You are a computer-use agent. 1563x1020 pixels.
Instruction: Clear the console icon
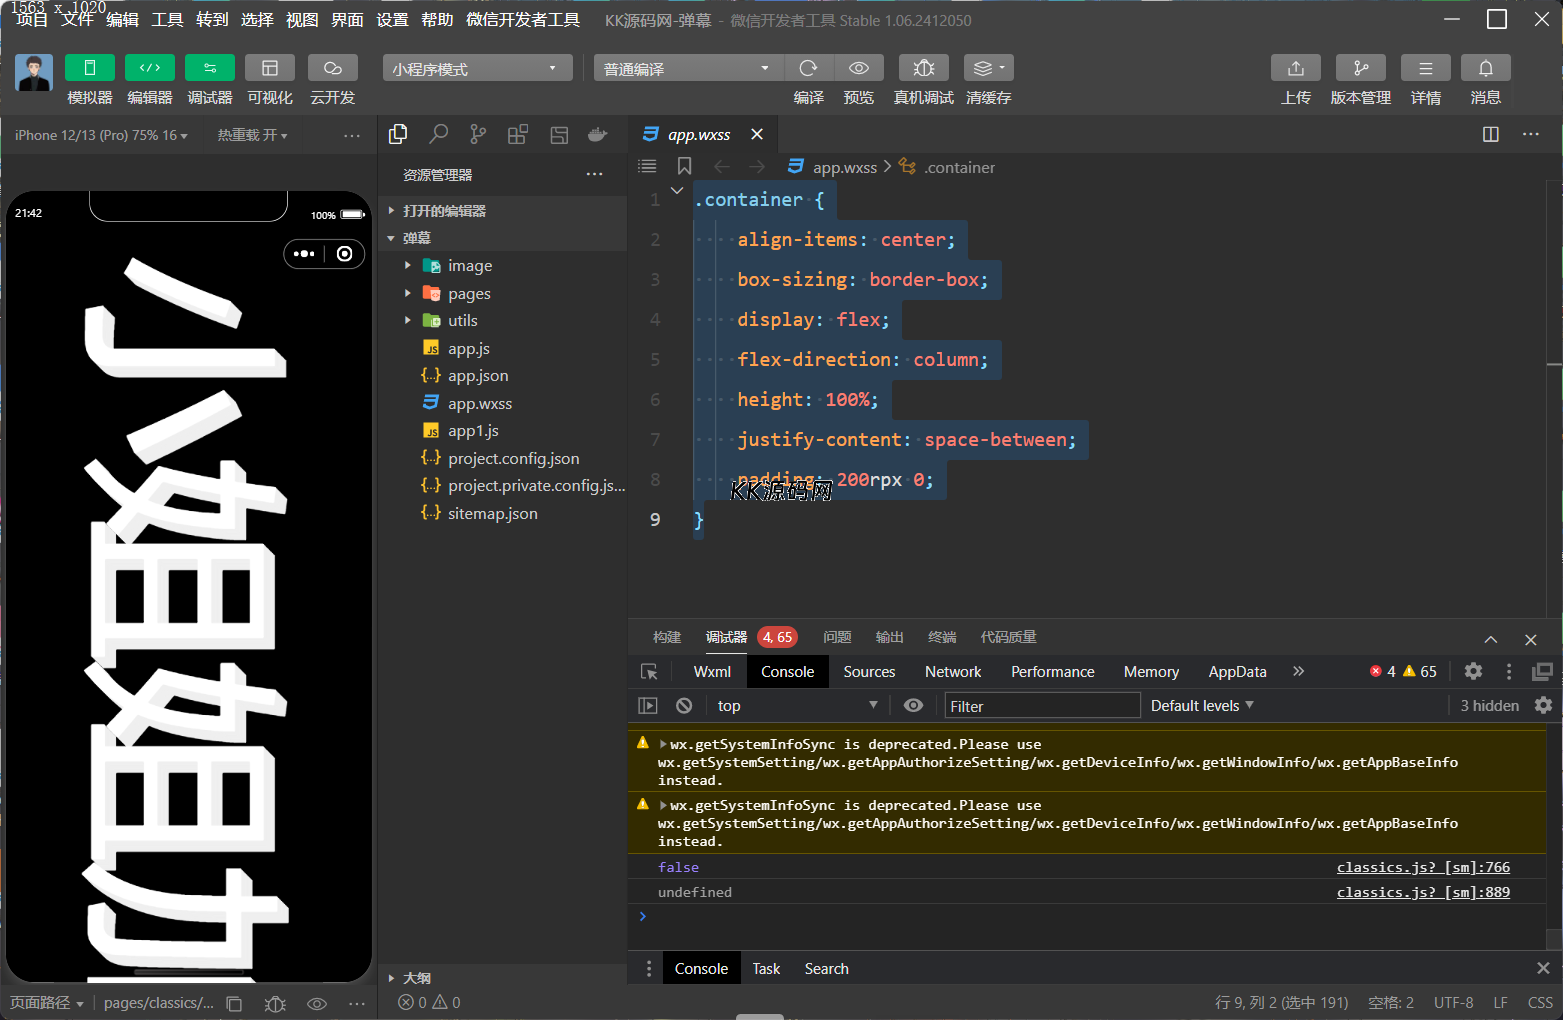point(684,705)
